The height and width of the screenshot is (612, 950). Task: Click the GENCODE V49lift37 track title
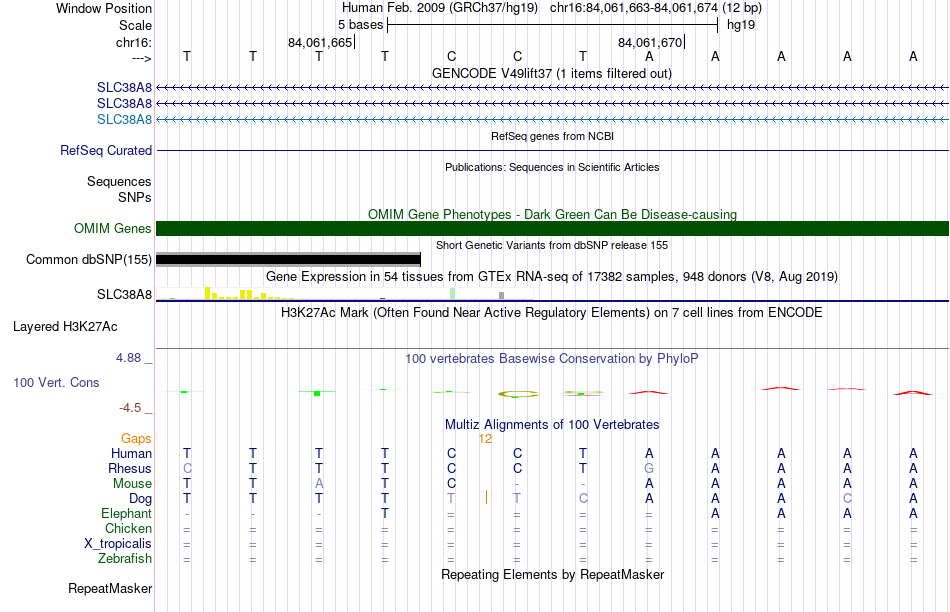click(551, 73)
